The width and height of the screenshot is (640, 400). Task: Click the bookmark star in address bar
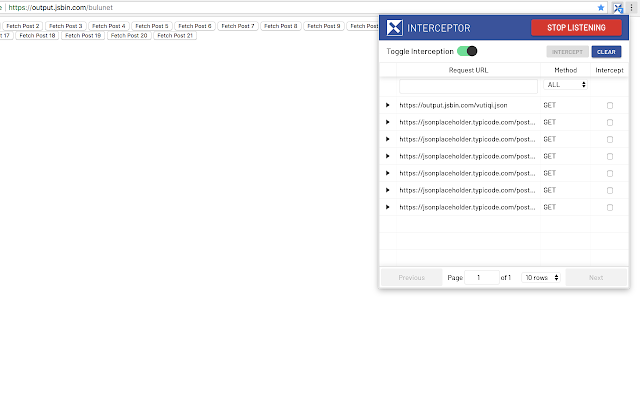pos(601,7)
